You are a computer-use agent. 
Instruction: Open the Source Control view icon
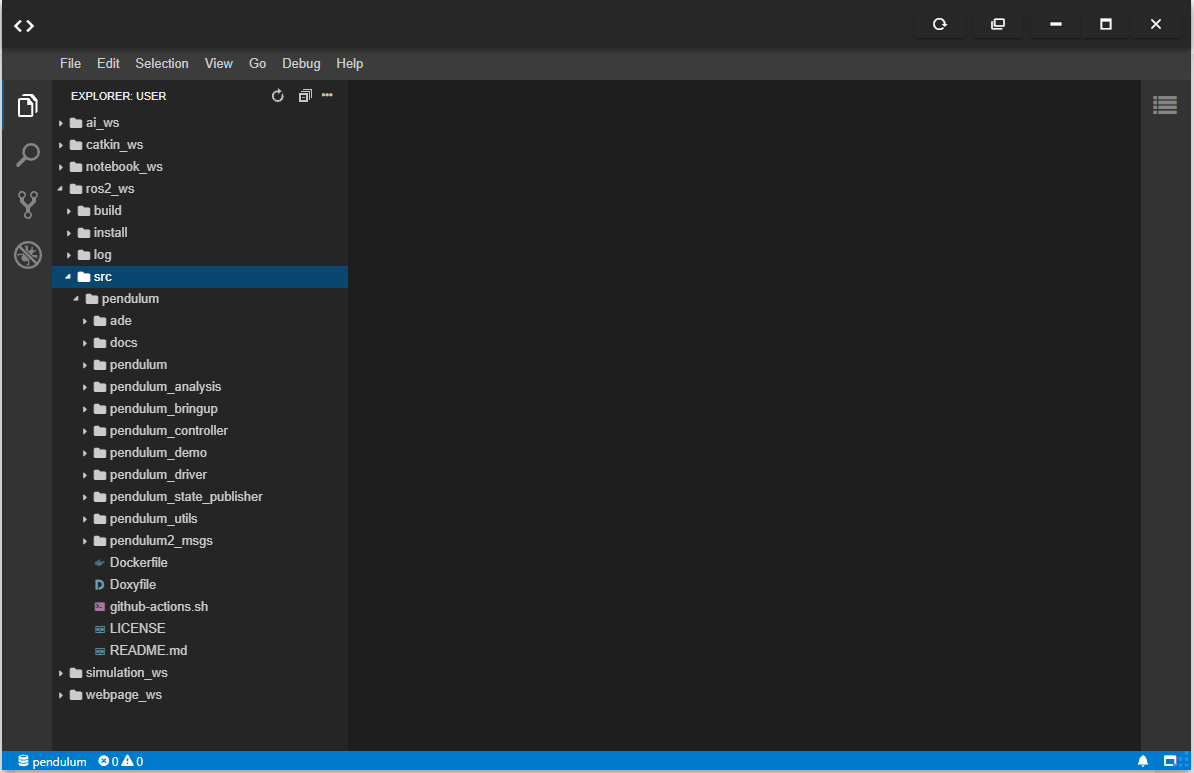27,205
